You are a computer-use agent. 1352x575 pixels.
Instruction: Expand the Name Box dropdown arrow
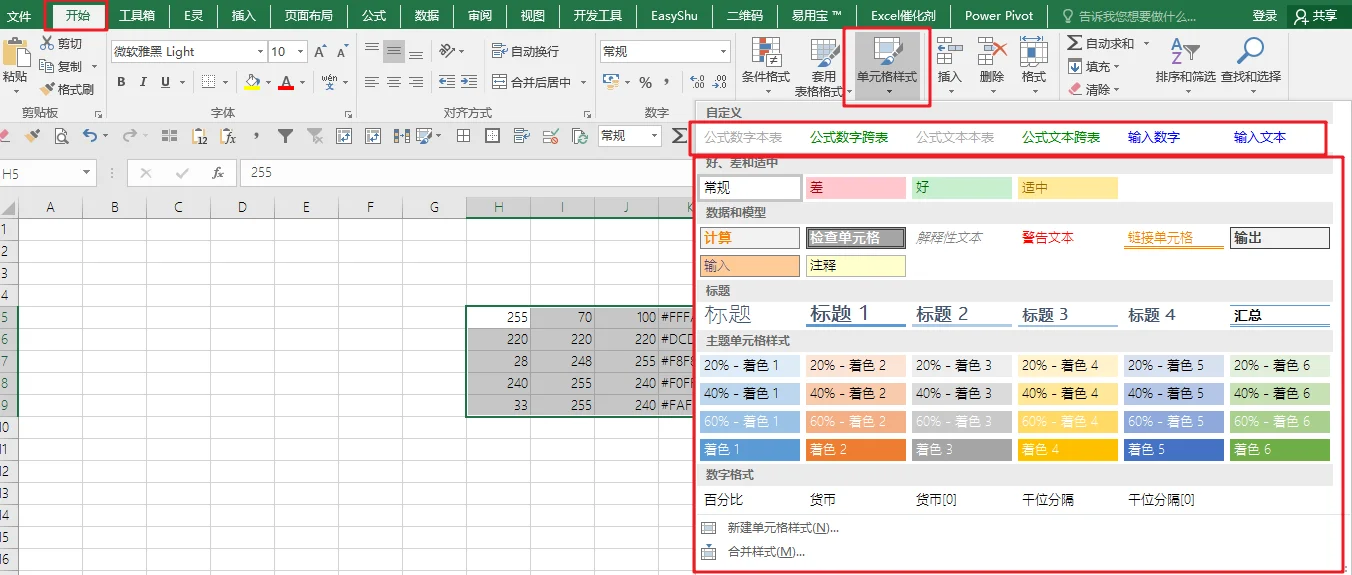tap(88, 173)
